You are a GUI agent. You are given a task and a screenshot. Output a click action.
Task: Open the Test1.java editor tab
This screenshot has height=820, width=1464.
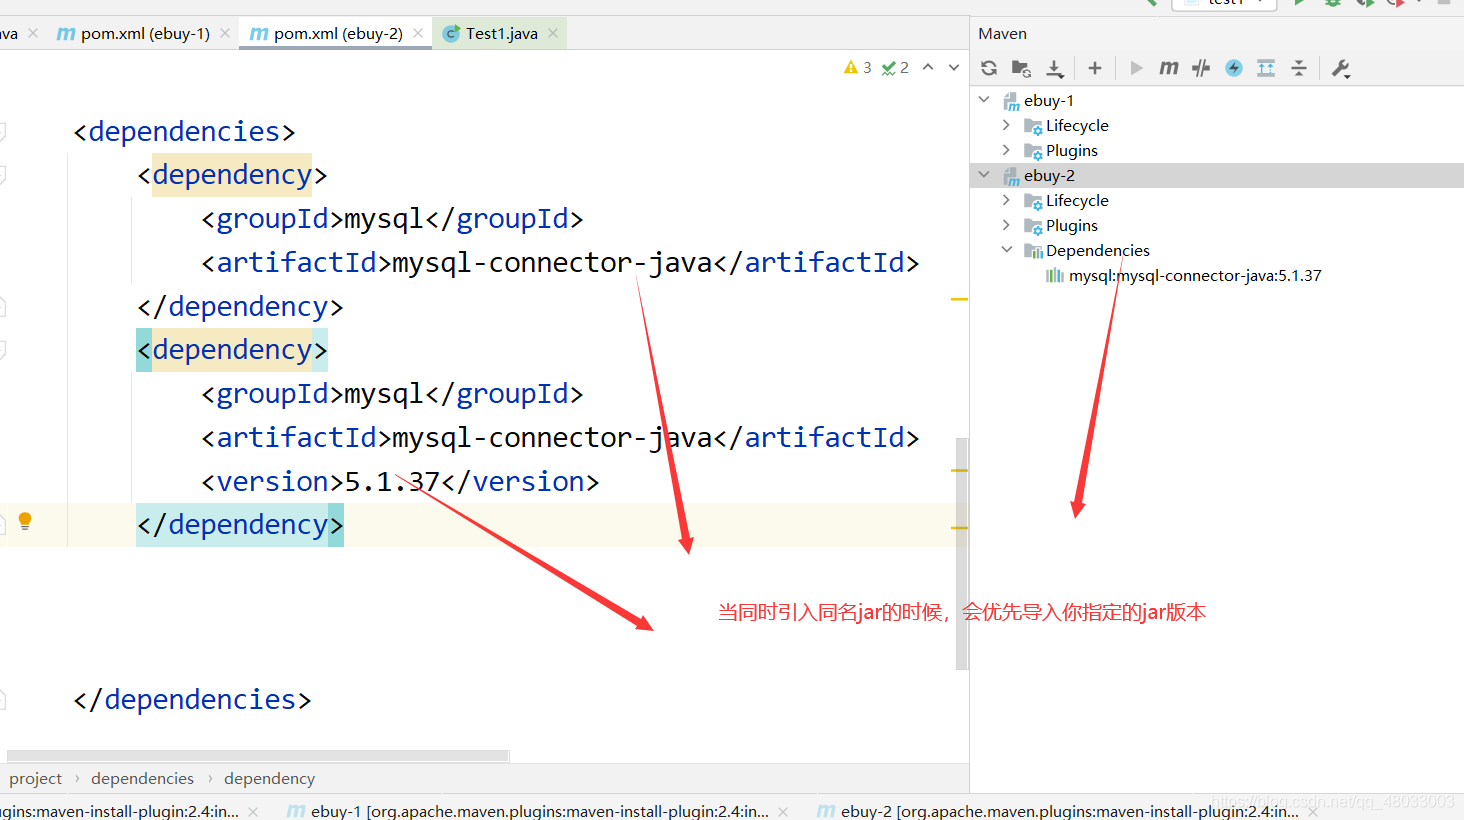tap(502, 33)
